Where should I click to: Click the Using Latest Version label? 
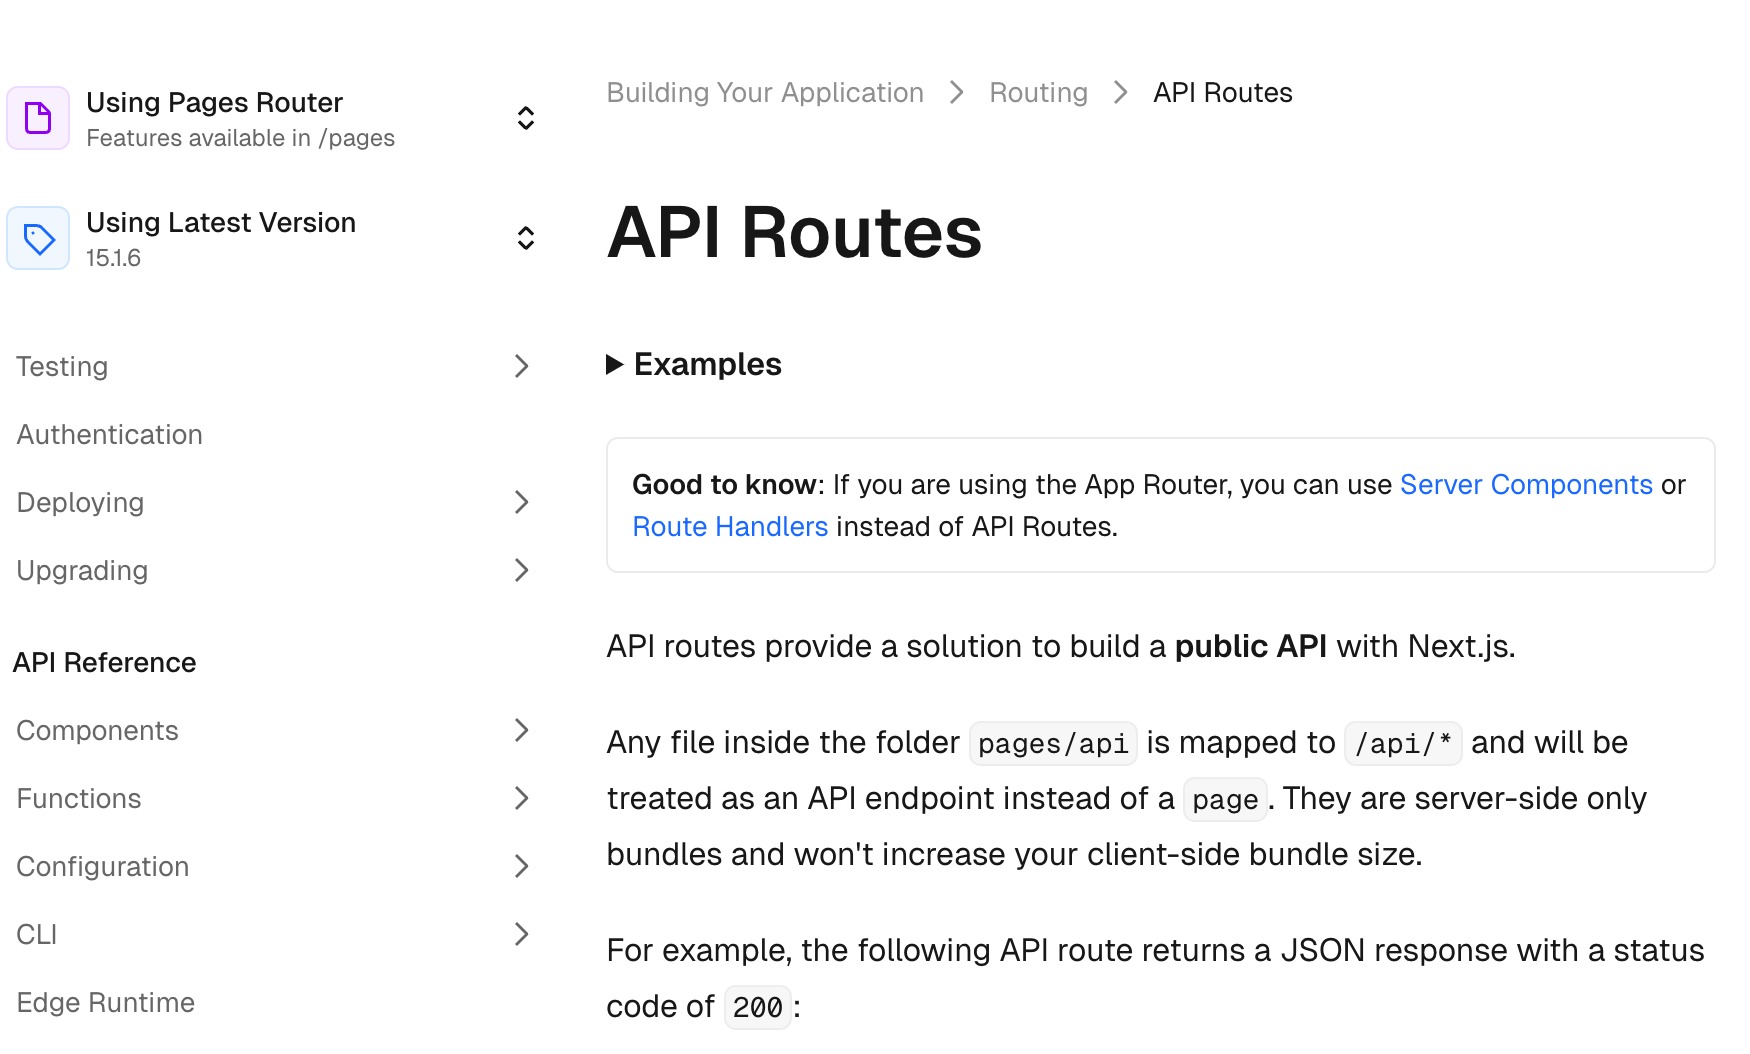coord(221,222)
